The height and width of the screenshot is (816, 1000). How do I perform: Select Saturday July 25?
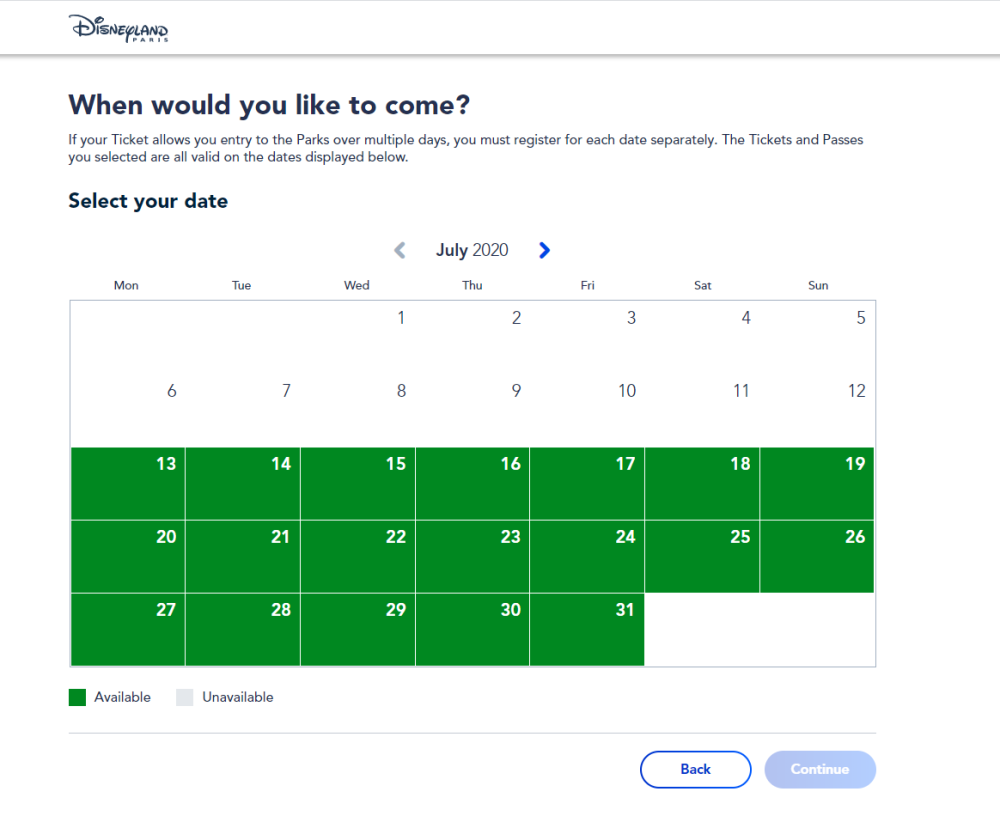(702, 556)
